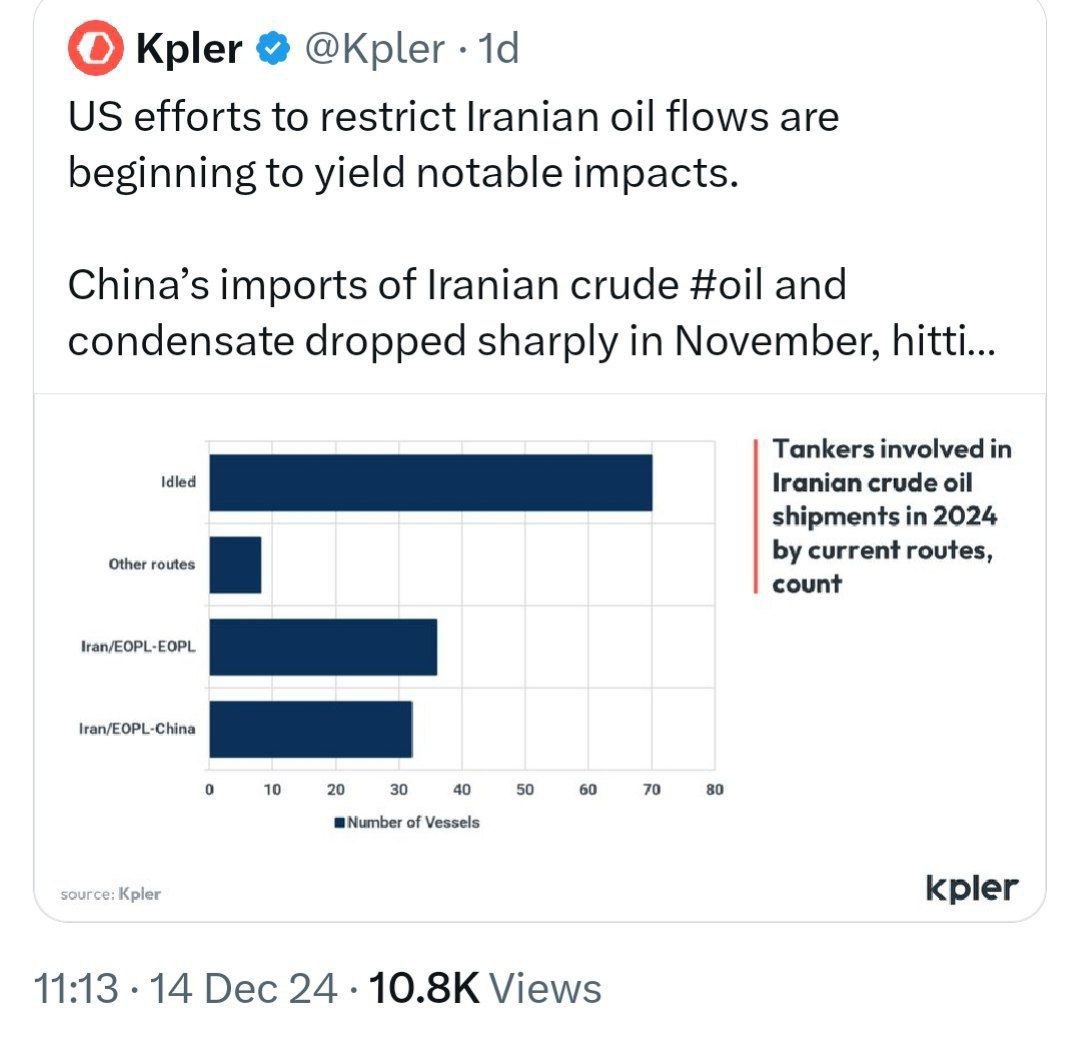Open the @Kpler handle link
Viewport: 1080px width, 1039px height.
pyautogui.click(x=375, y=49)
